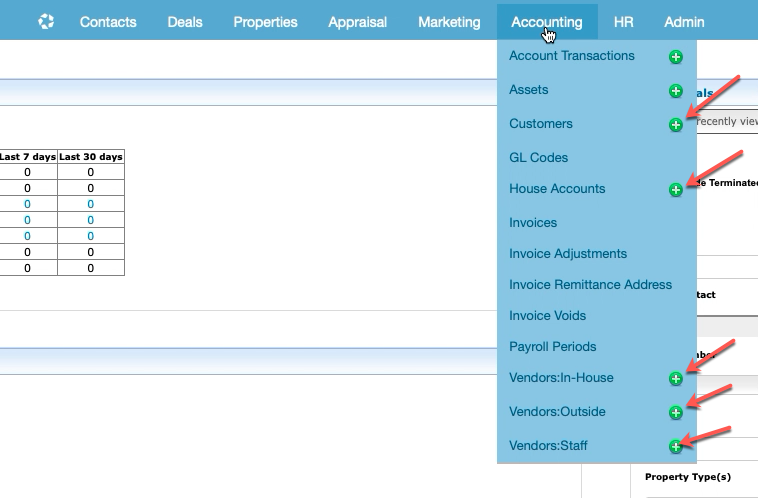Add new Vendors:Staff with plus icon
Image resolution: width=758 pixels, height=498 pixels.
(x=676, y=446)
